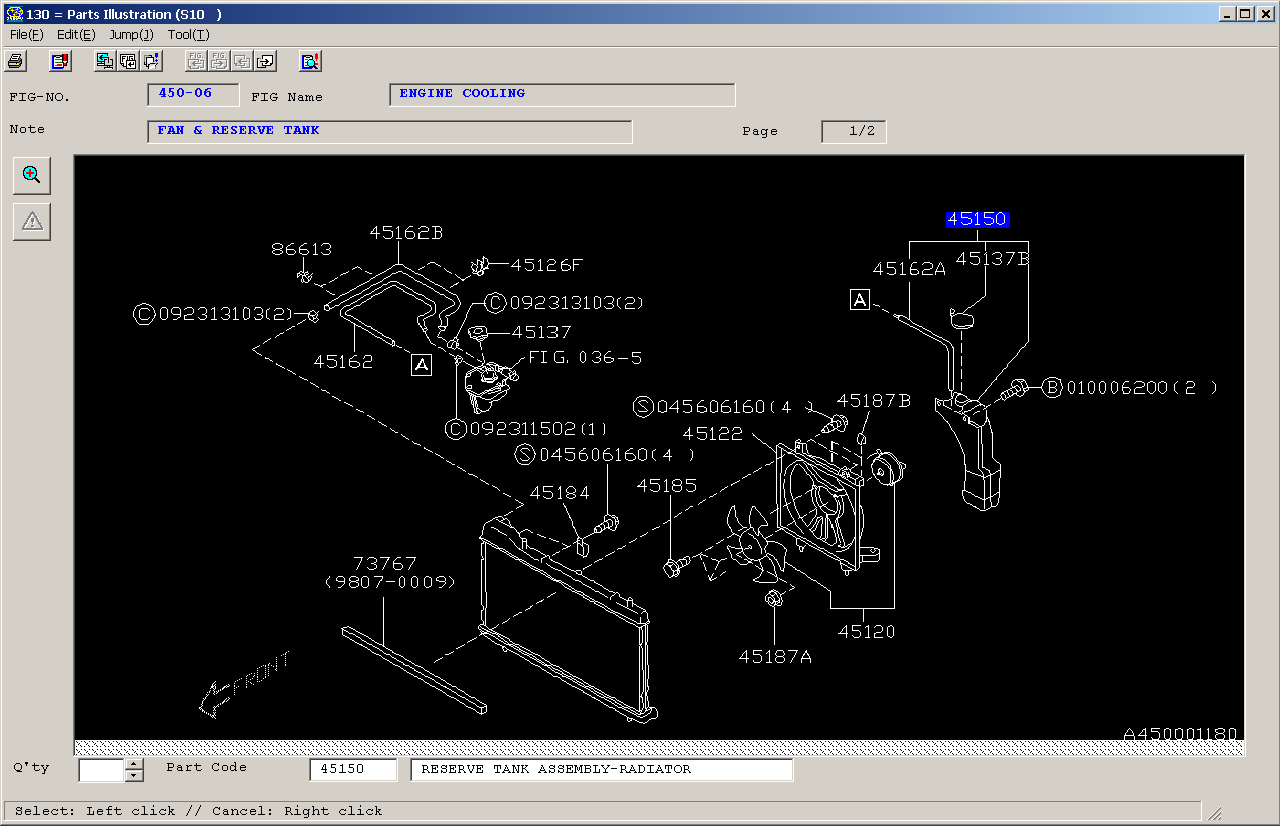Screen dimensions: 1280x826
Task: Click the warning triangle button
Action: coord(32,222)
